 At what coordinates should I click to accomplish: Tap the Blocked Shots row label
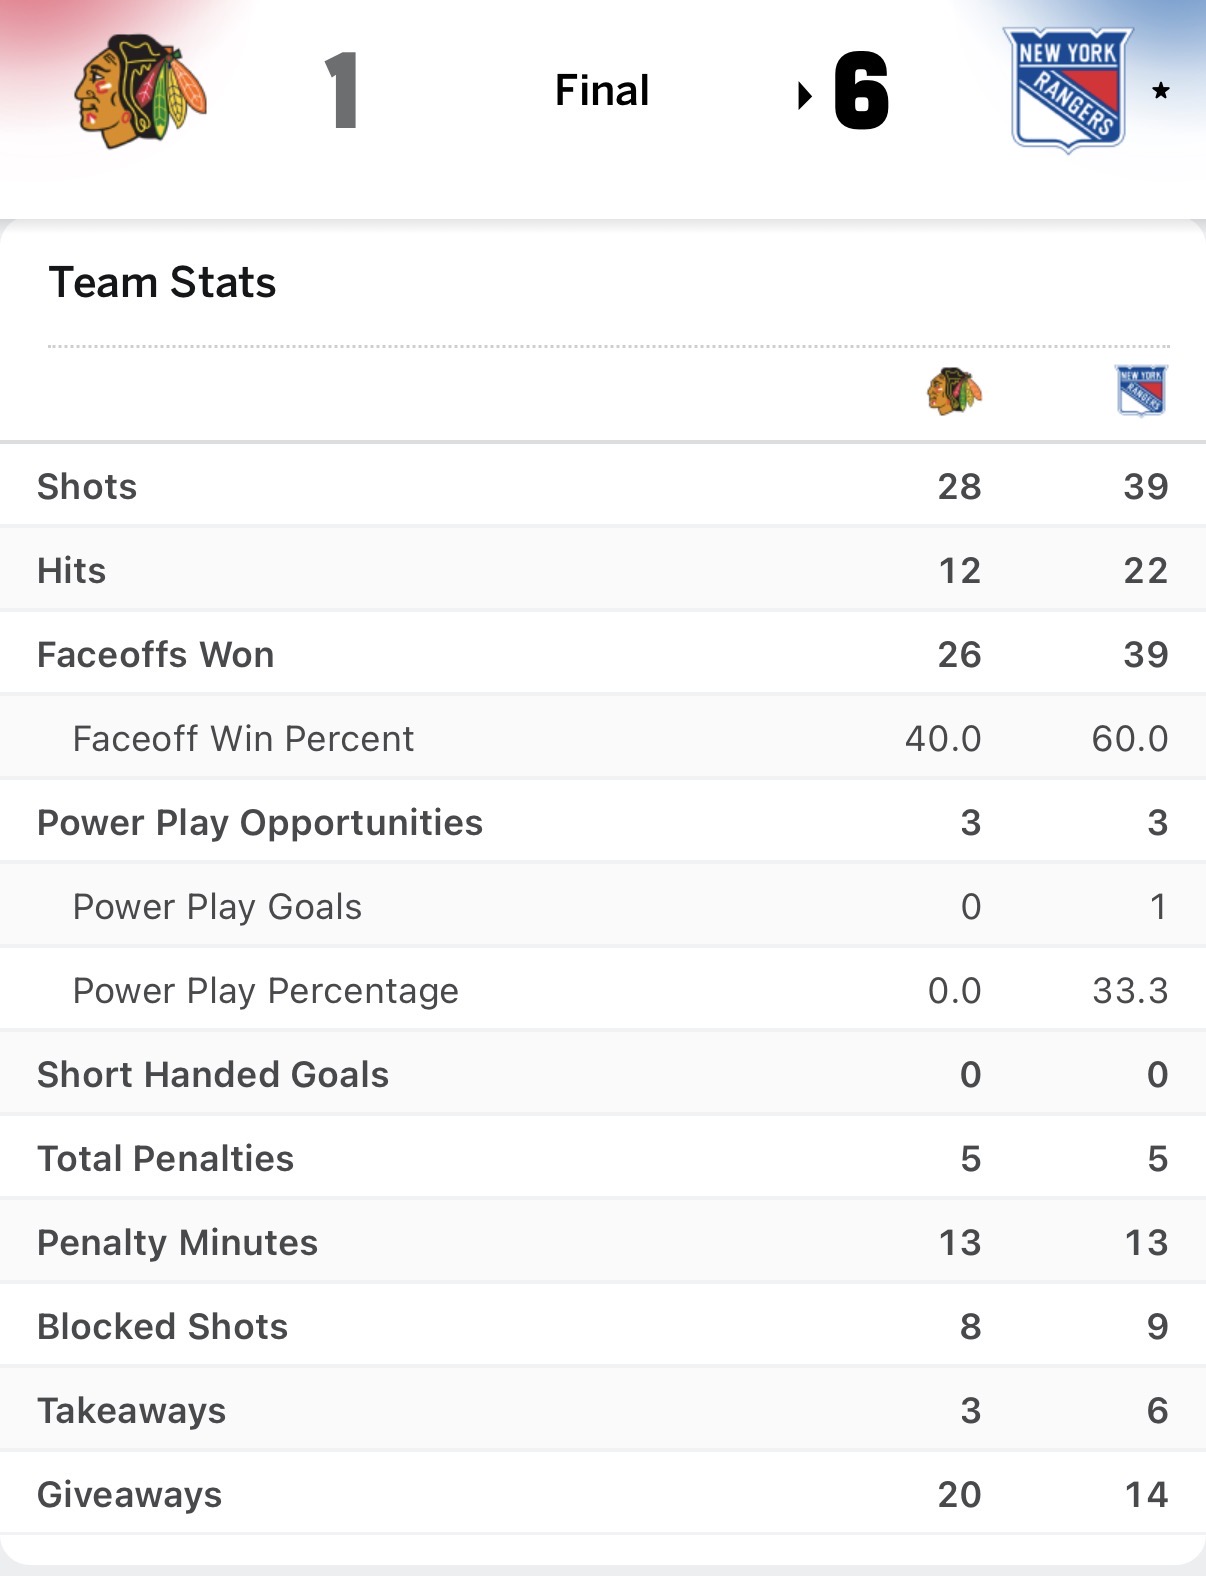point(163,1327)
